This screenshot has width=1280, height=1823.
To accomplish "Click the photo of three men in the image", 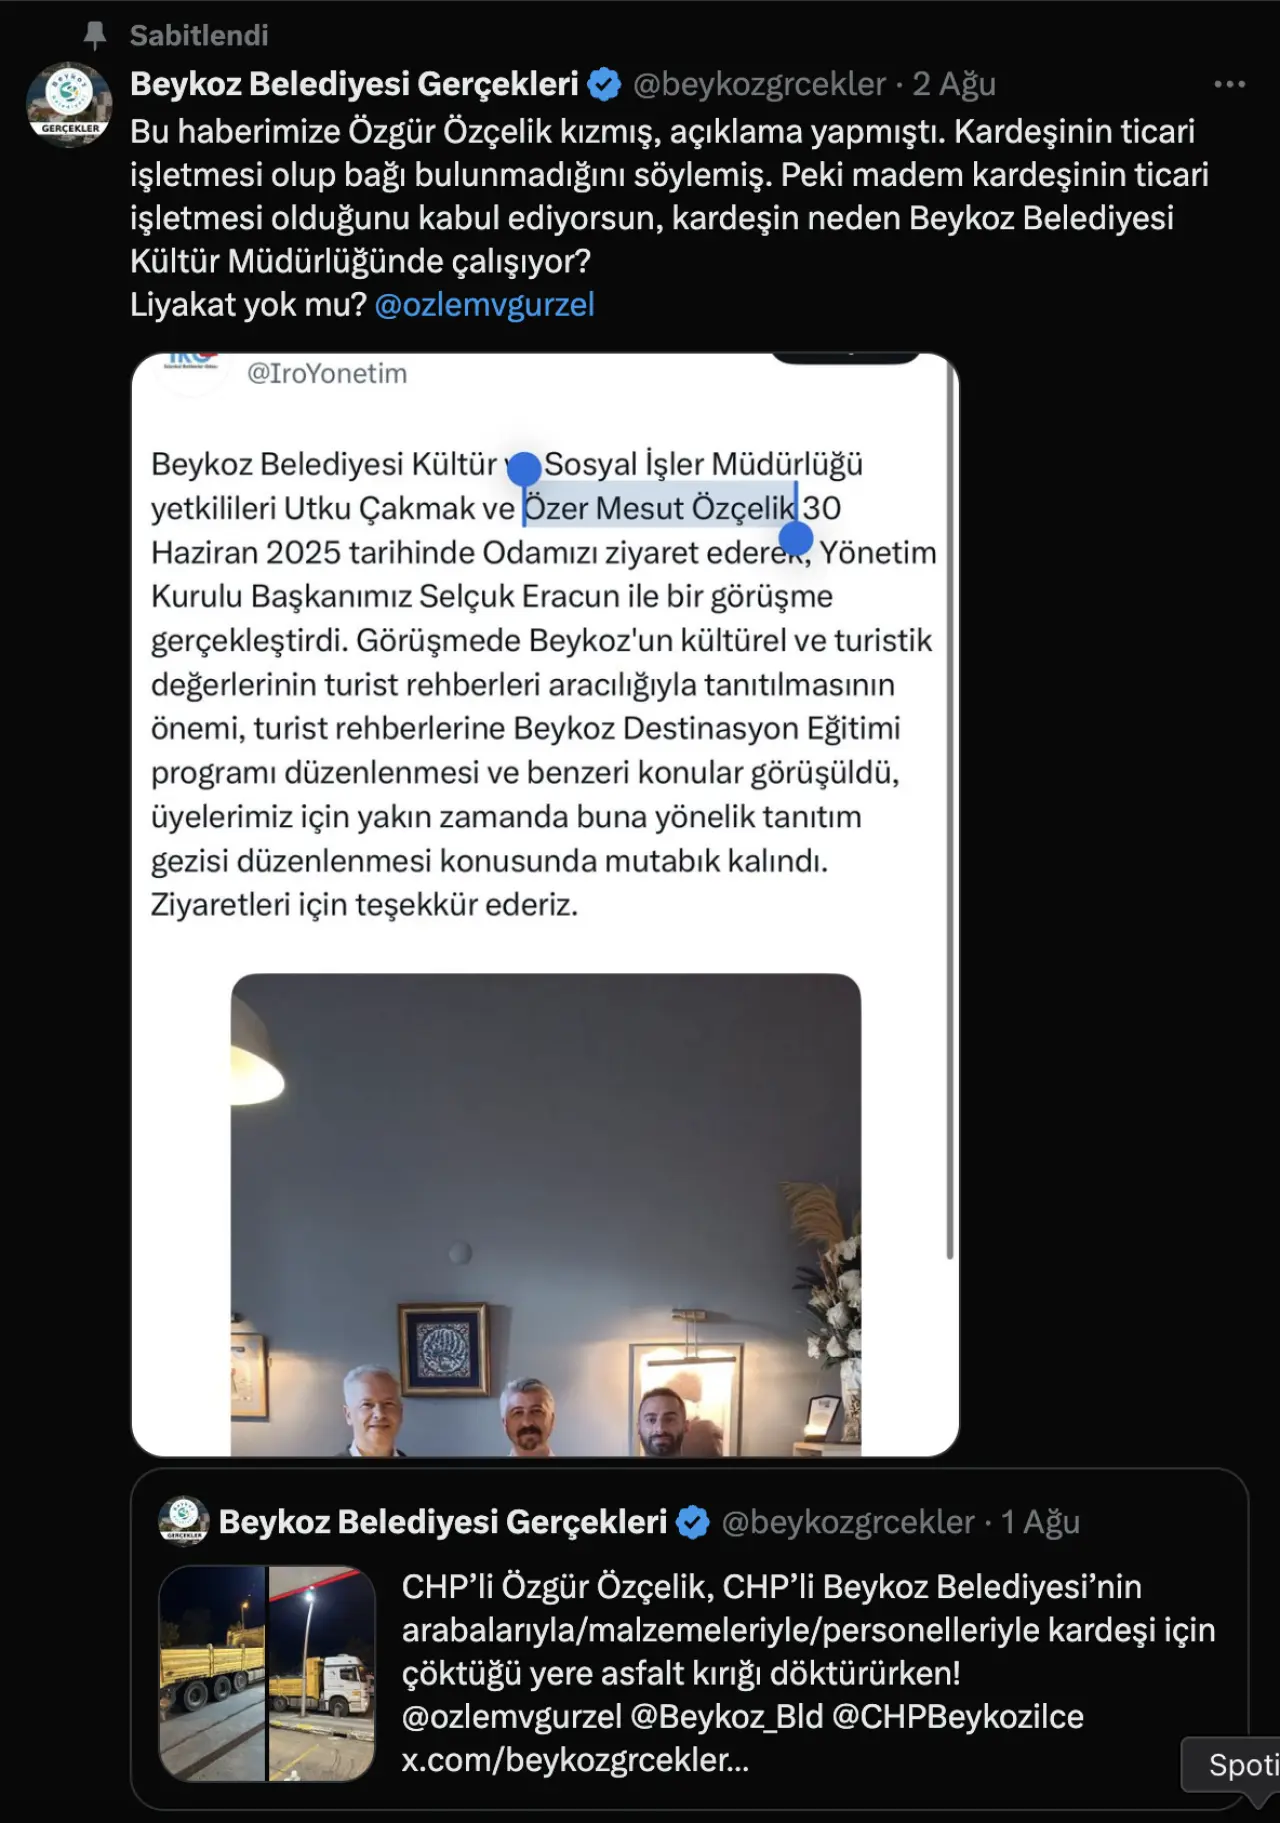I will point(546,1214).
